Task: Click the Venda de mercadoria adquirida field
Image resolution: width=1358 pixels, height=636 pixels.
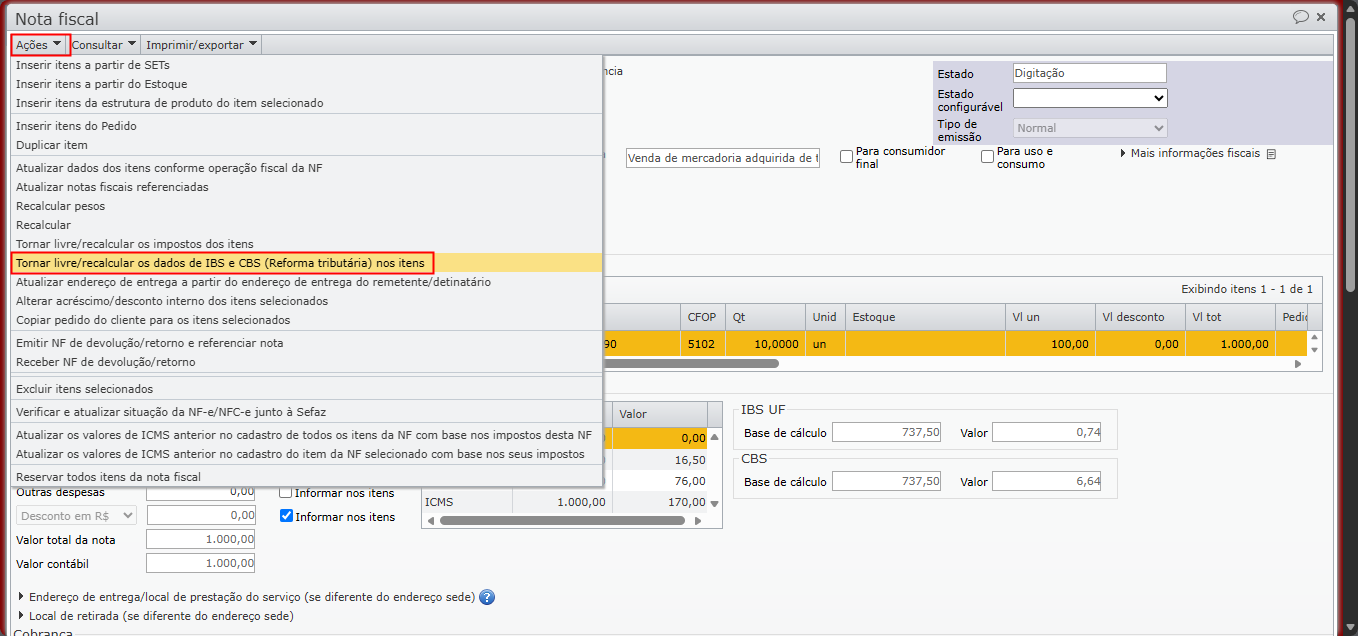Action: 723,158
